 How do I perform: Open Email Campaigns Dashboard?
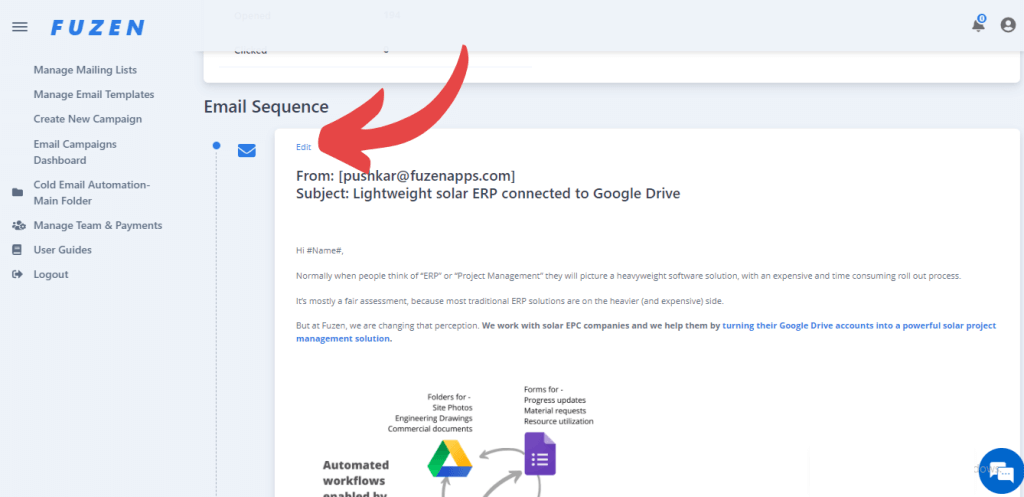[x=75, y=152]
